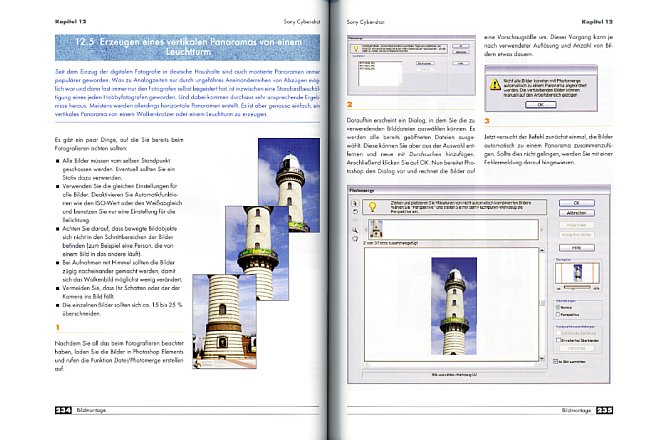This screenshot has height=440, width=668.
Task: Click the bottom lighthouse base photo on left page
Action: (224, 321)
